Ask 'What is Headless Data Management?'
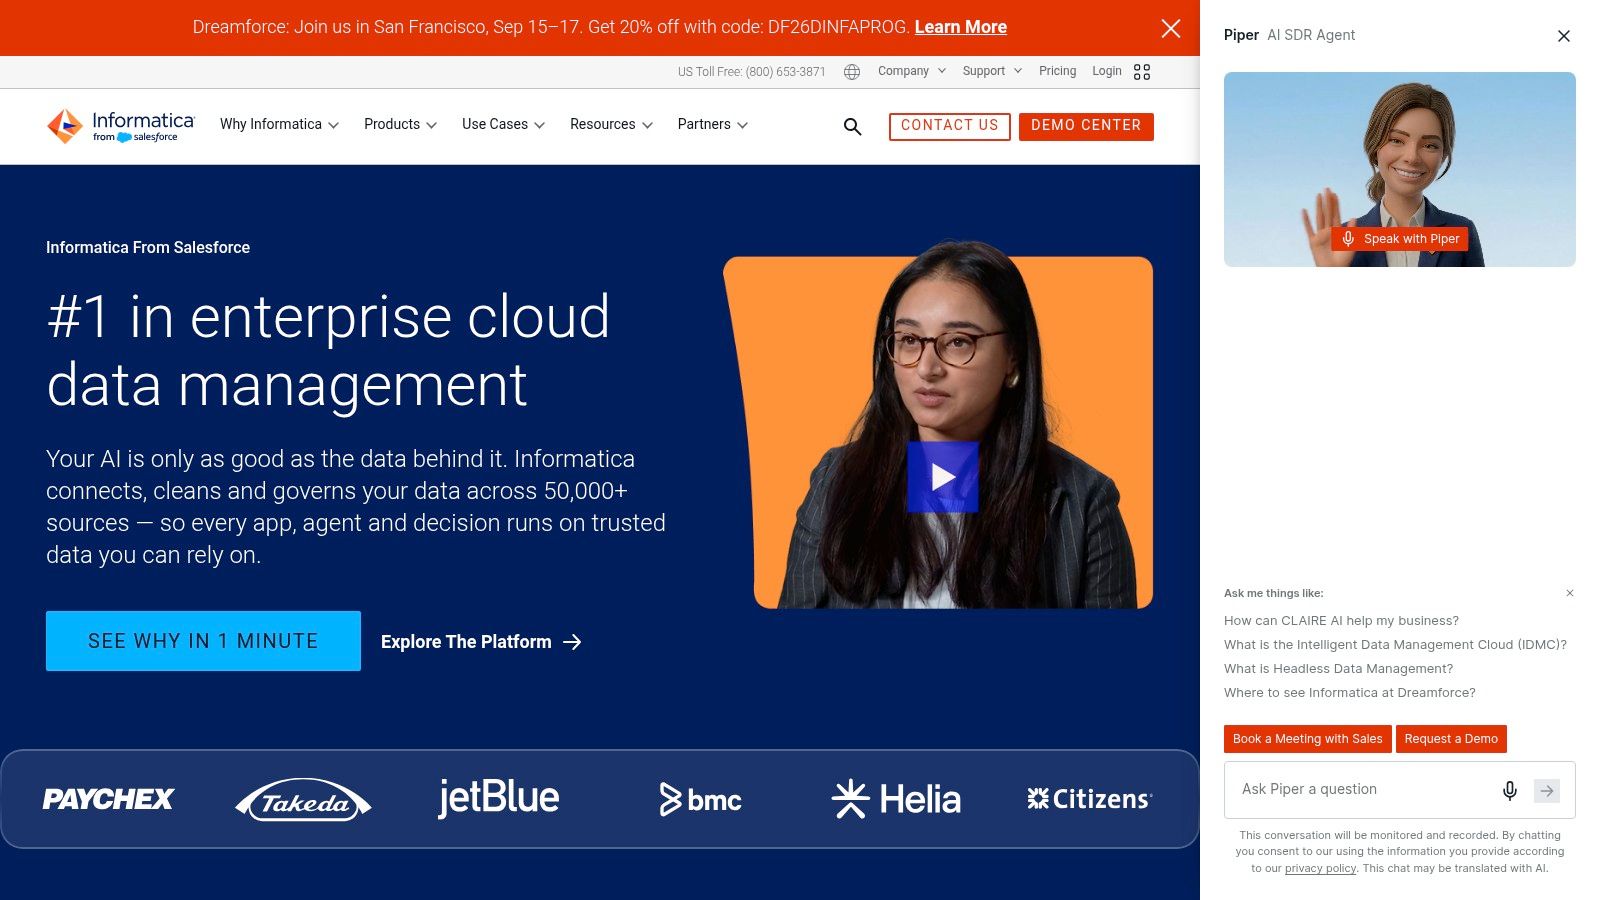 1338,669
